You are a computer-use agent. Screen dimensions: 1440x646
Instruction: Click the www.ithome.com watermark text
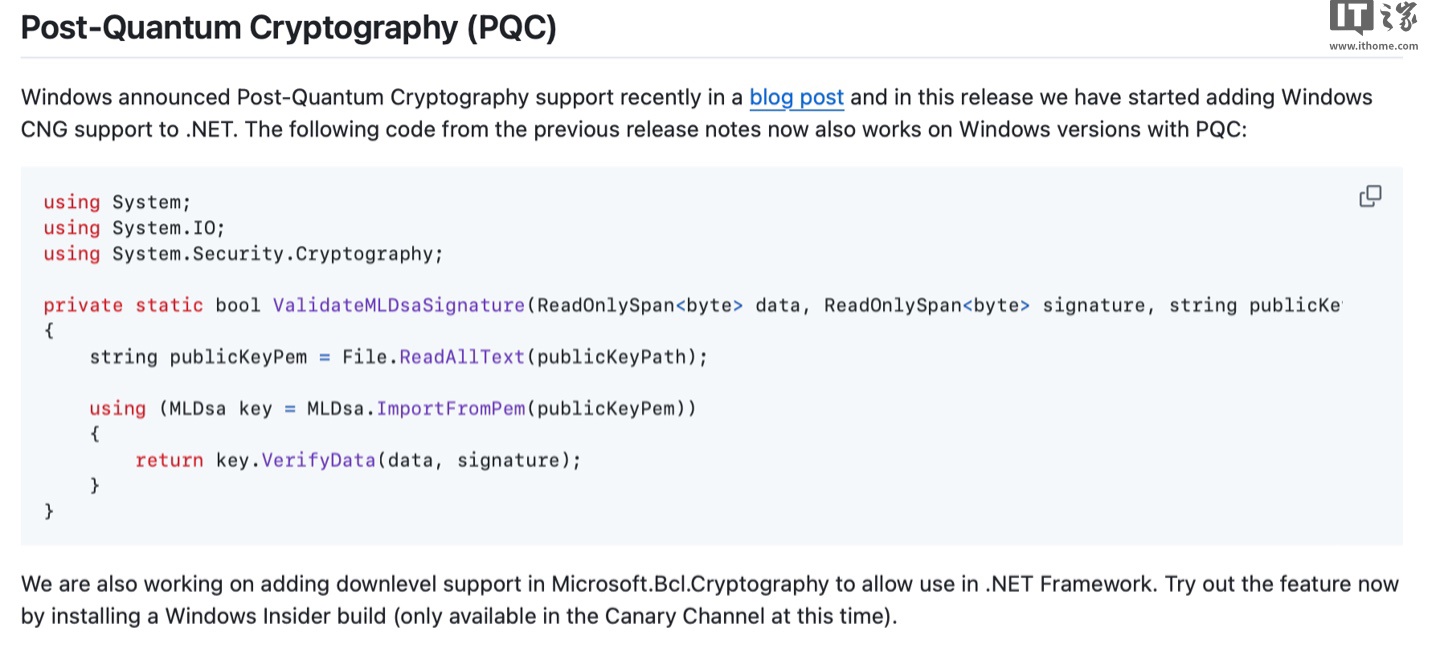tap(1373, 46)
